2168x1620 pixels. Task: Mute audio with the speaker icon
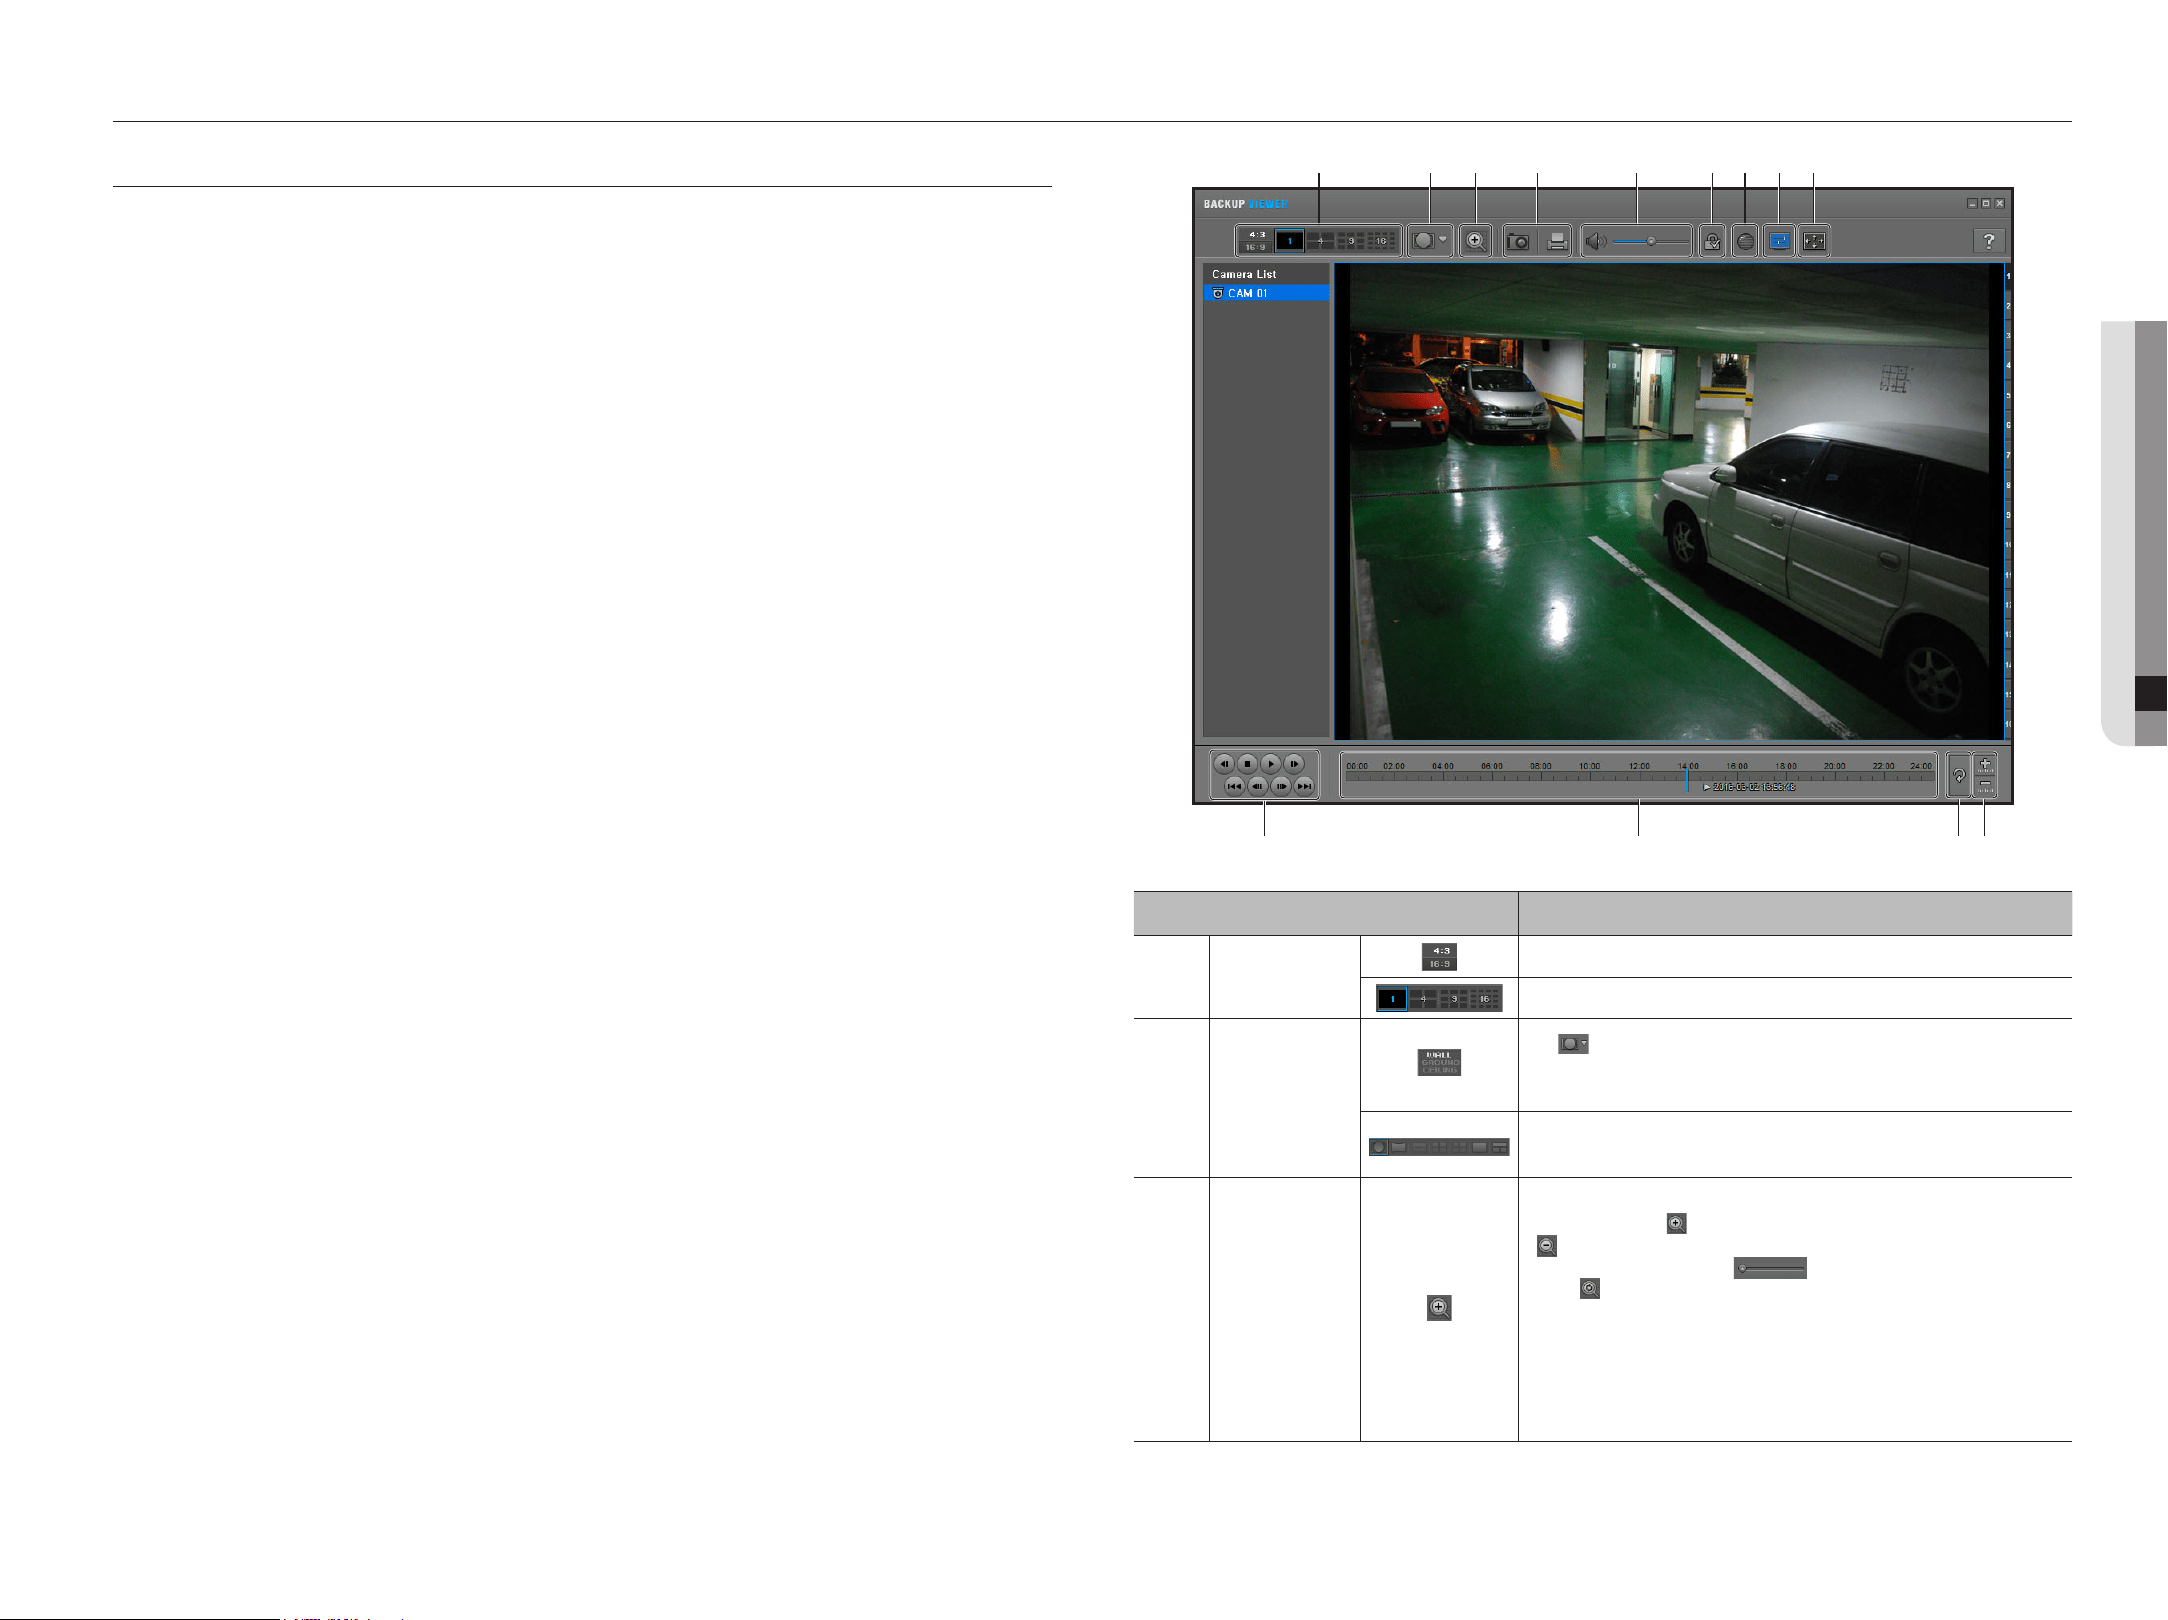pyautogui.click(x=1597, y=241)
